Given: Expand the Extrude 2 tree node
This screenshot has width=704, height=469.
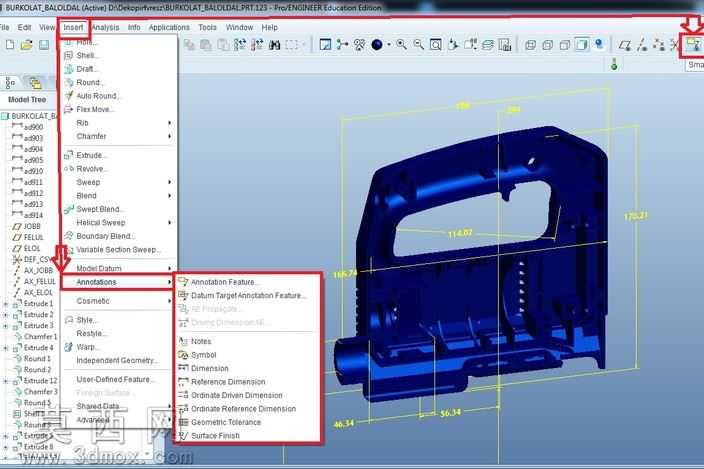Looking at the screenshot, I should (x=5, y=315).
